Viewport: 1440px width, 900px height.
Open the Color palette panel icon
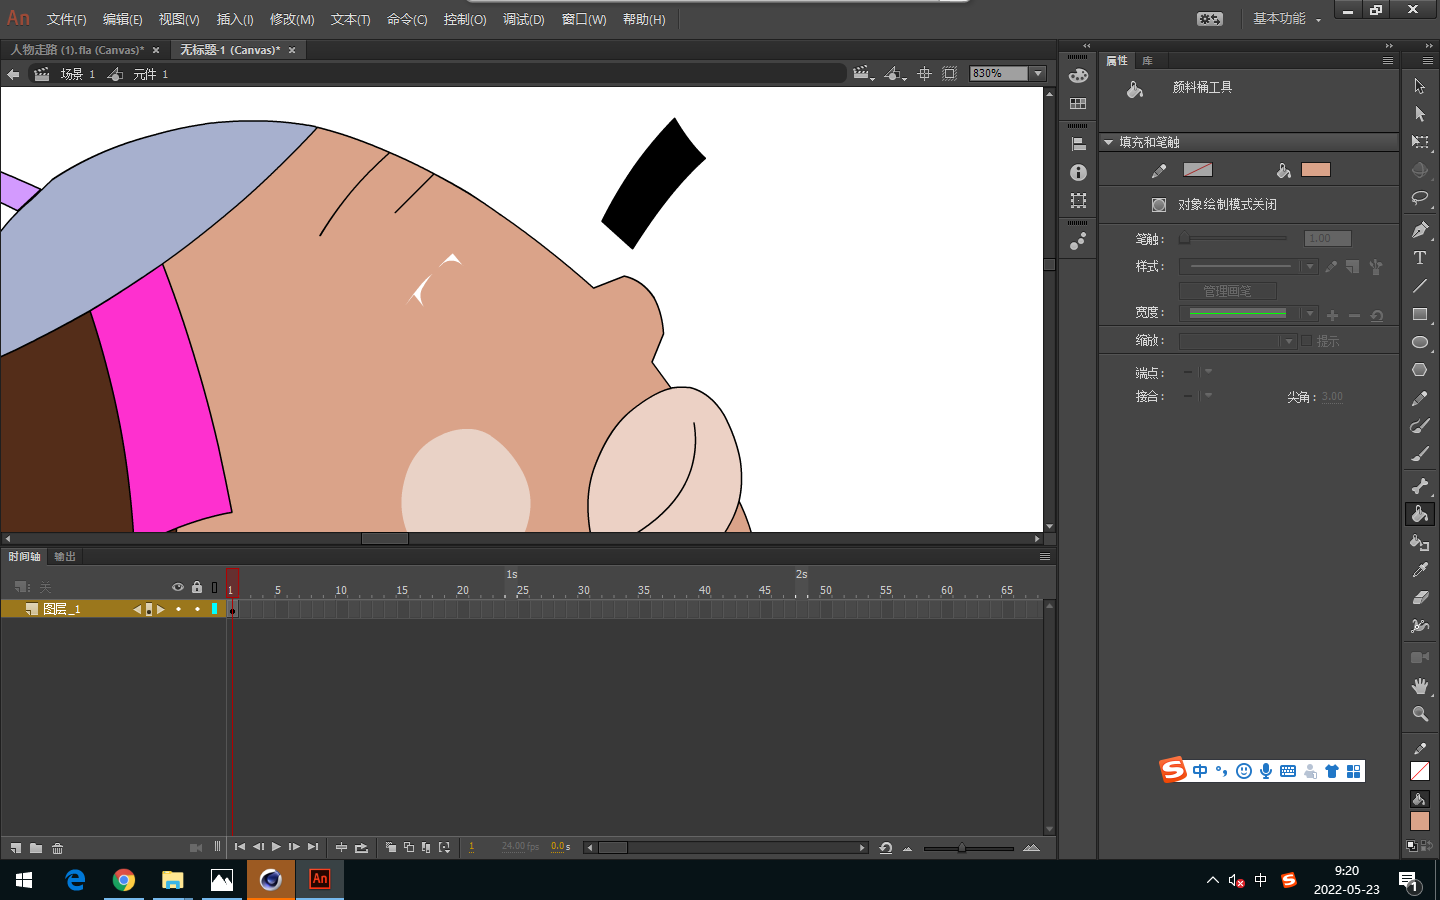click(x=1078, y=76)
